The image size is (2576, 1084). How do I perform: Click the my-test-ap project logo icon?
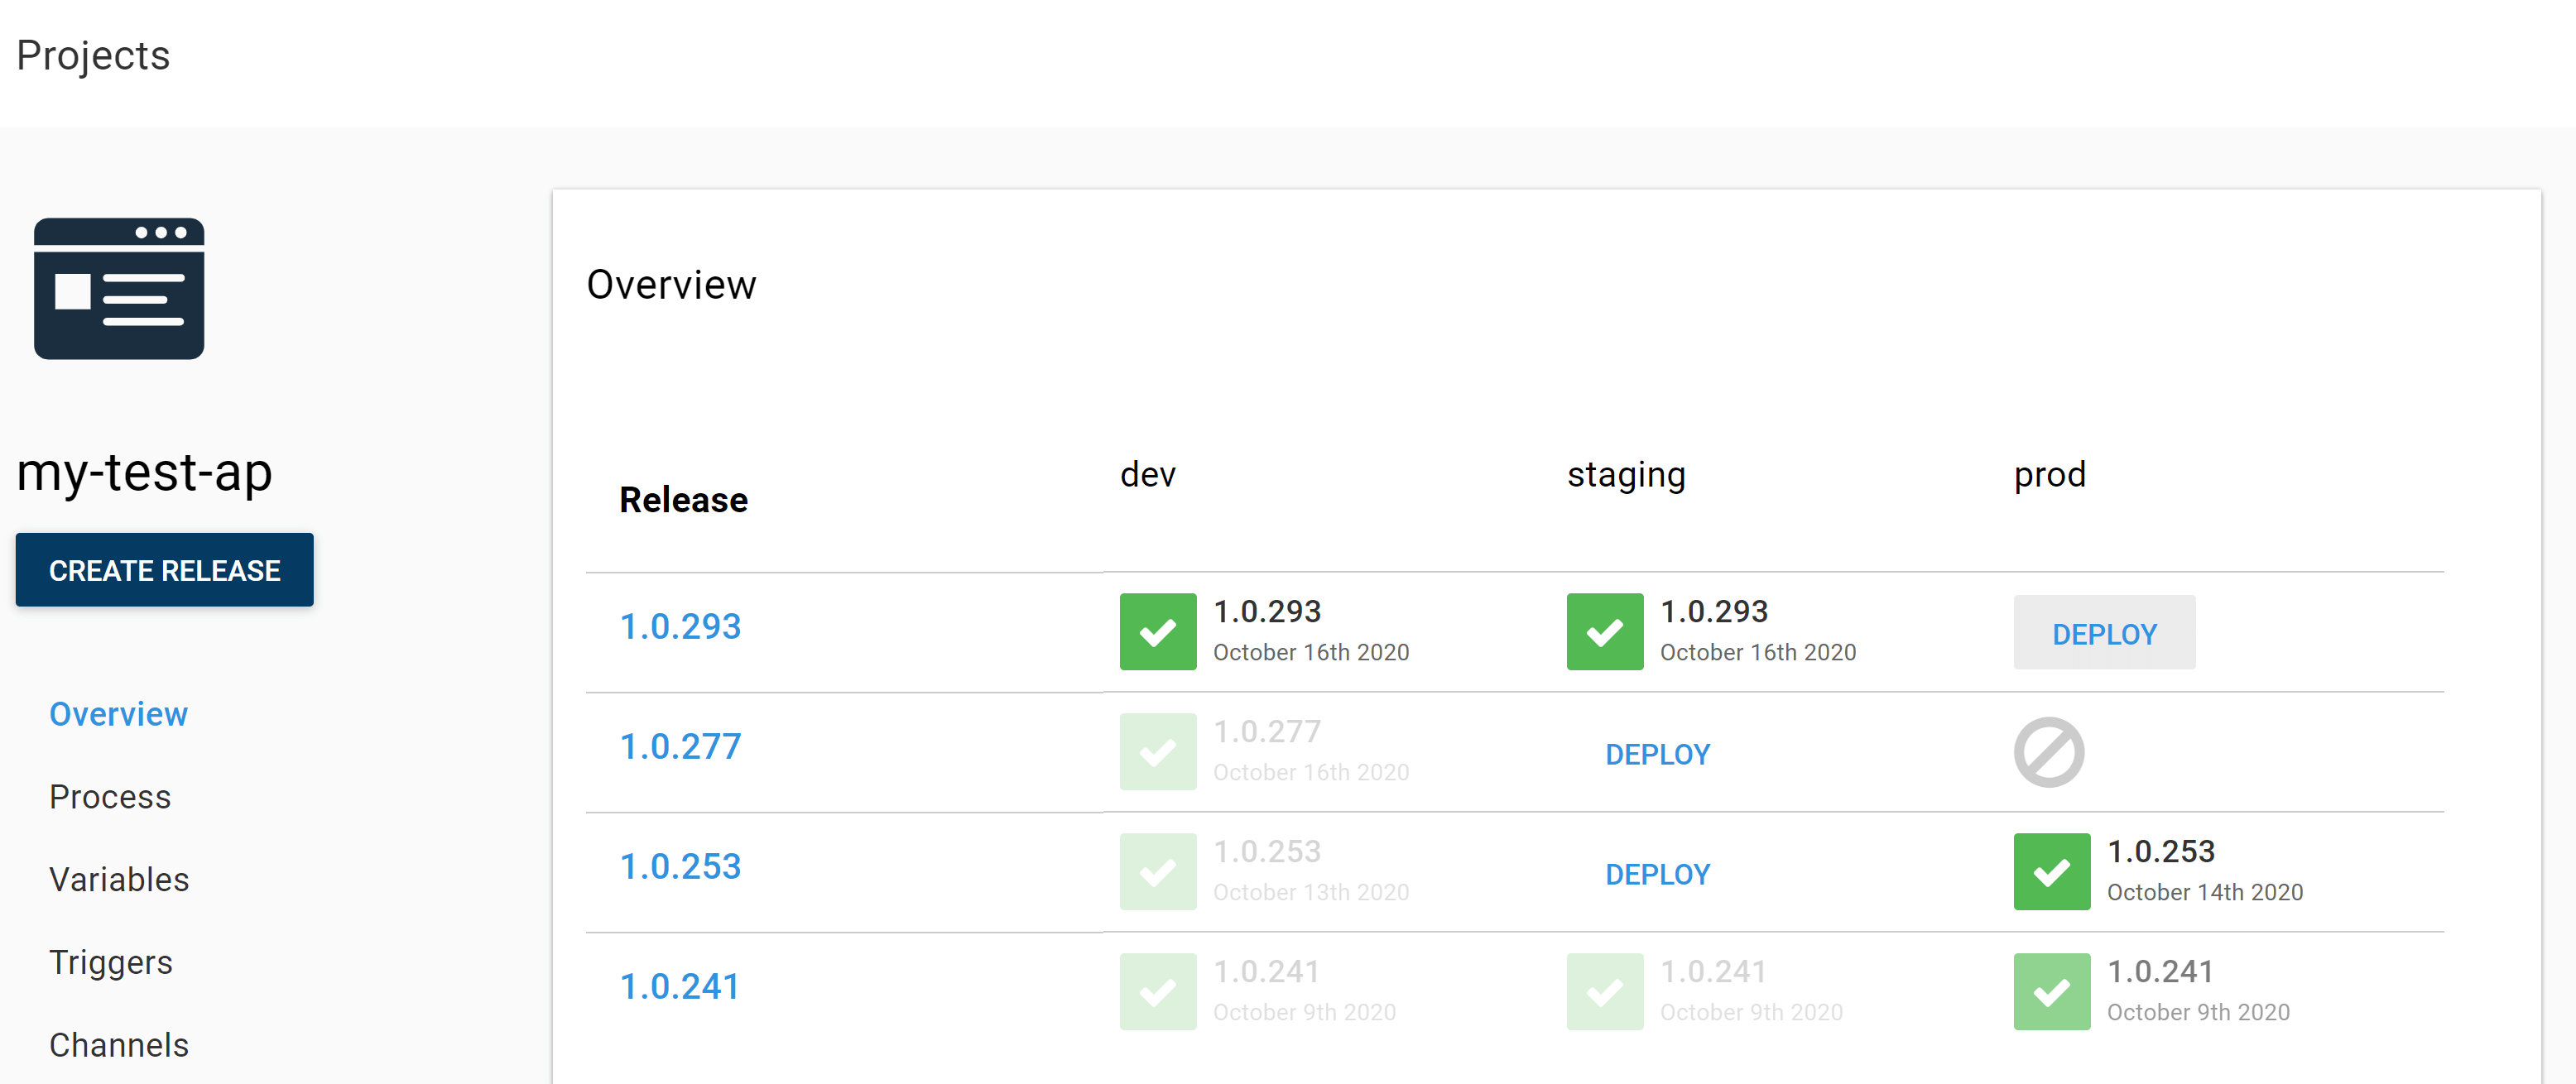[119, 289]
